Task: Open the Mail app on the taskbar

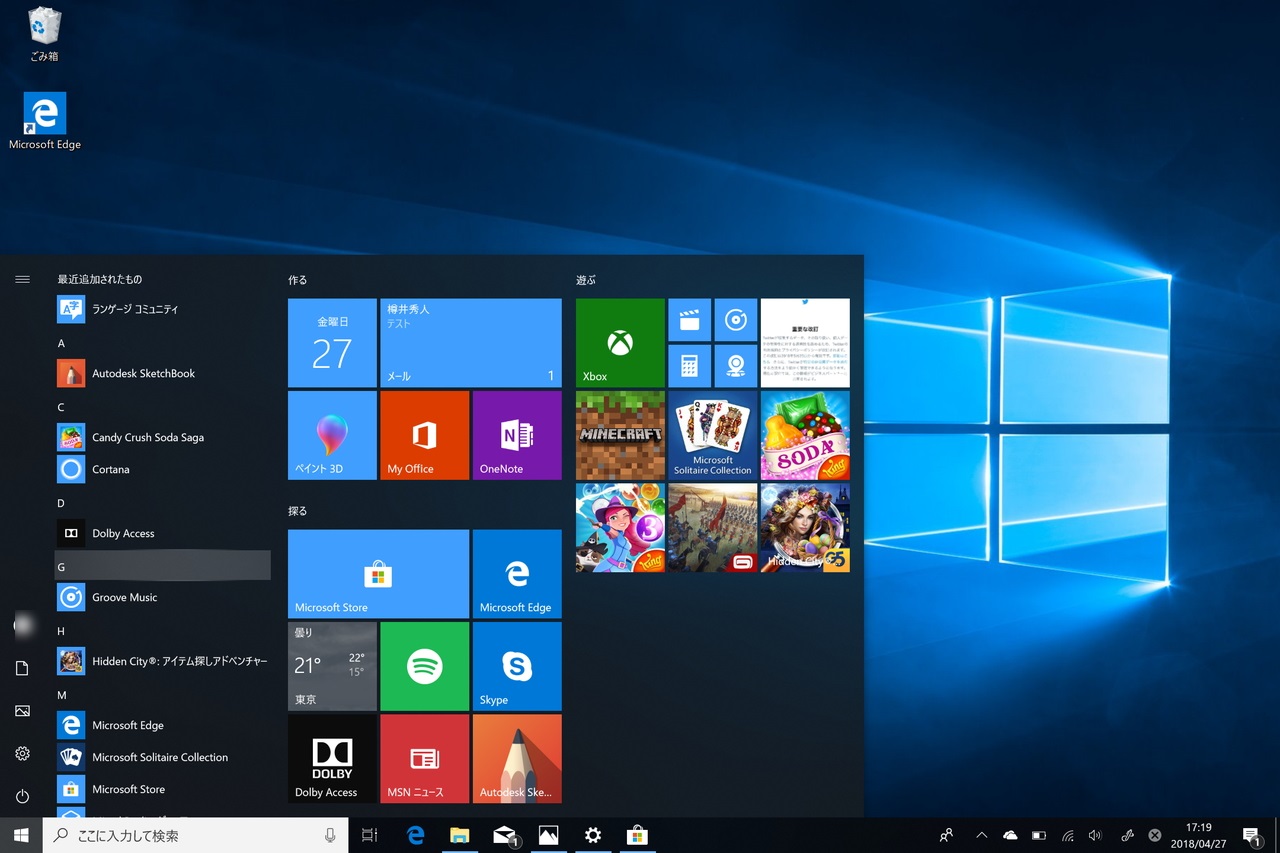Action: tap(504, 835)
